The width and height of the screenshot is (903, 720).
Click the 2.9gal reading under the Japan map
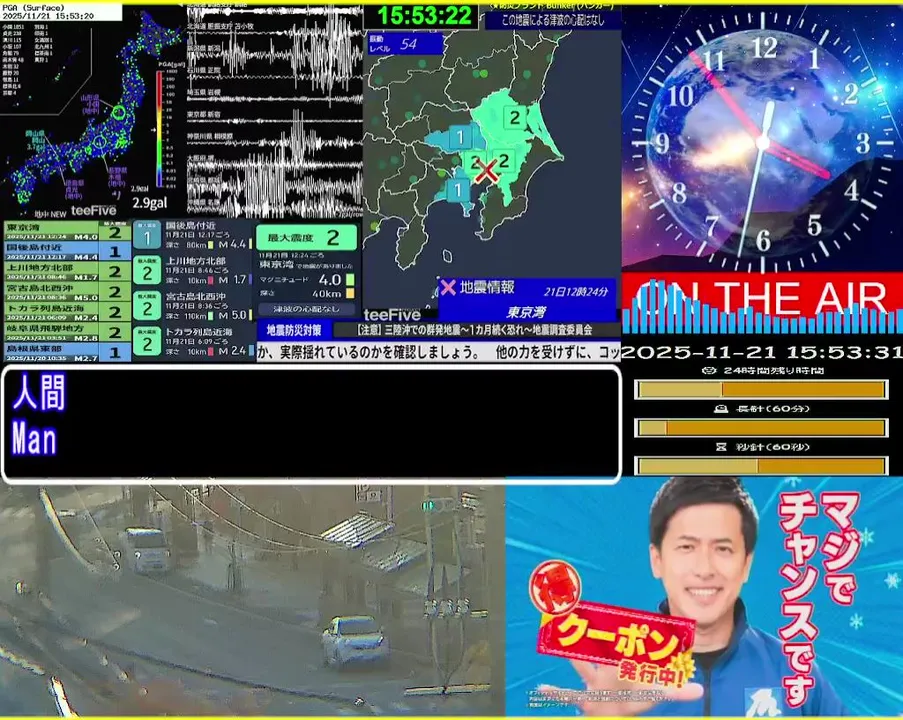(150, 202)
